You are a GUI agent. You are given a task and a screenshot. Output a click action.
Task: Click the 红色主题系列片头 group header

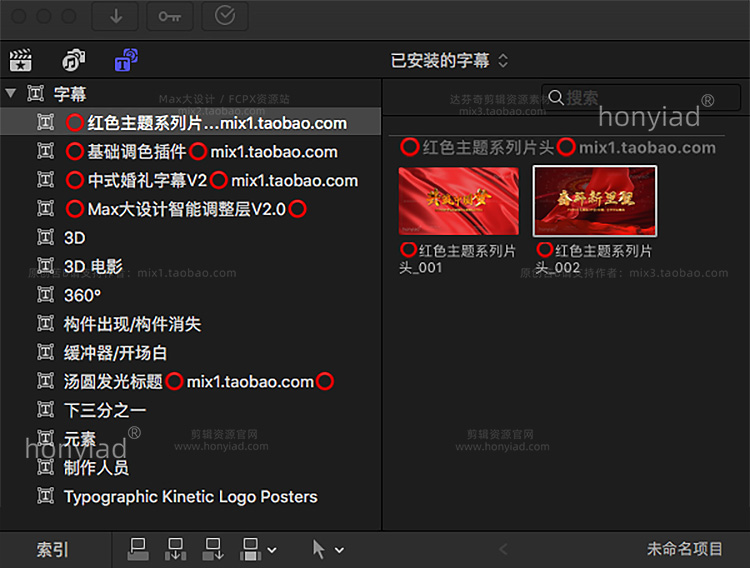[x=558, y=147]
